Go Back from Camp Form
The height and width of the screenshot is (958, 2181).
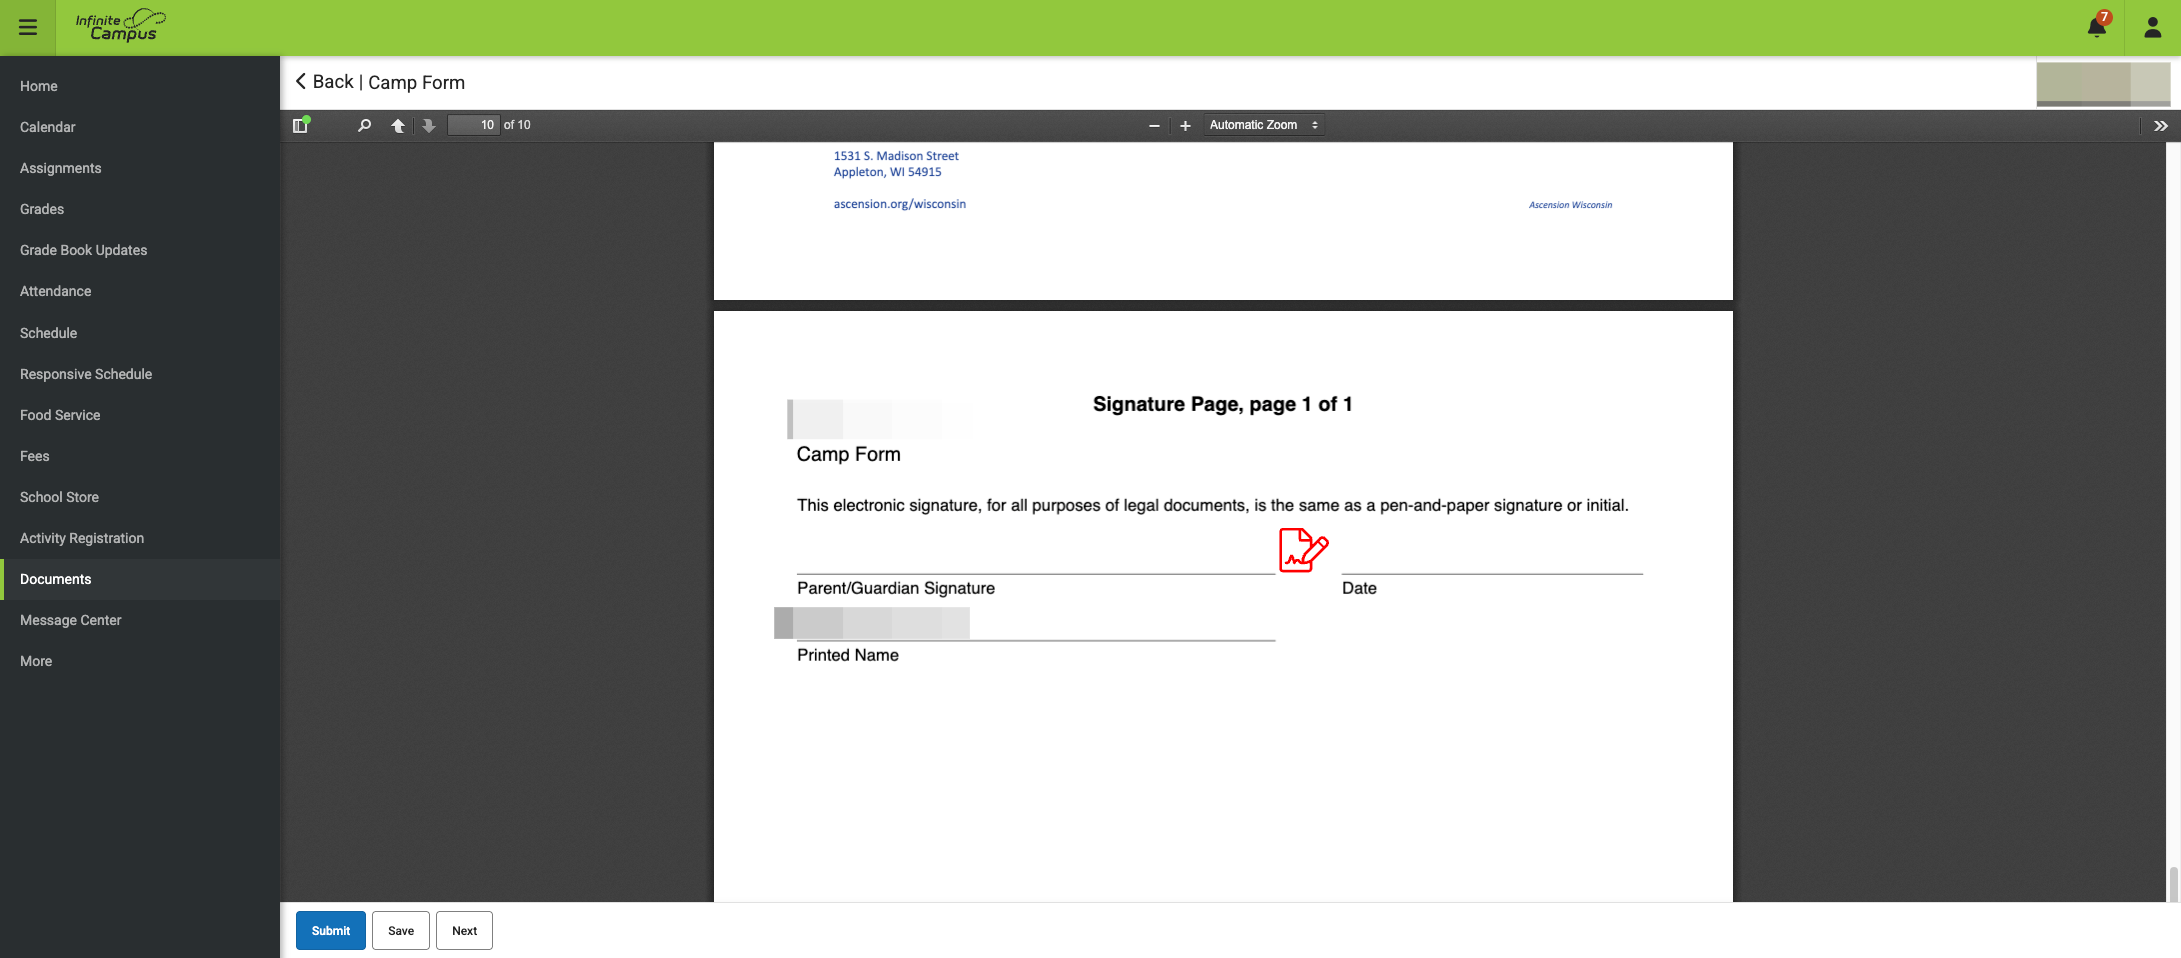[324, 82]
